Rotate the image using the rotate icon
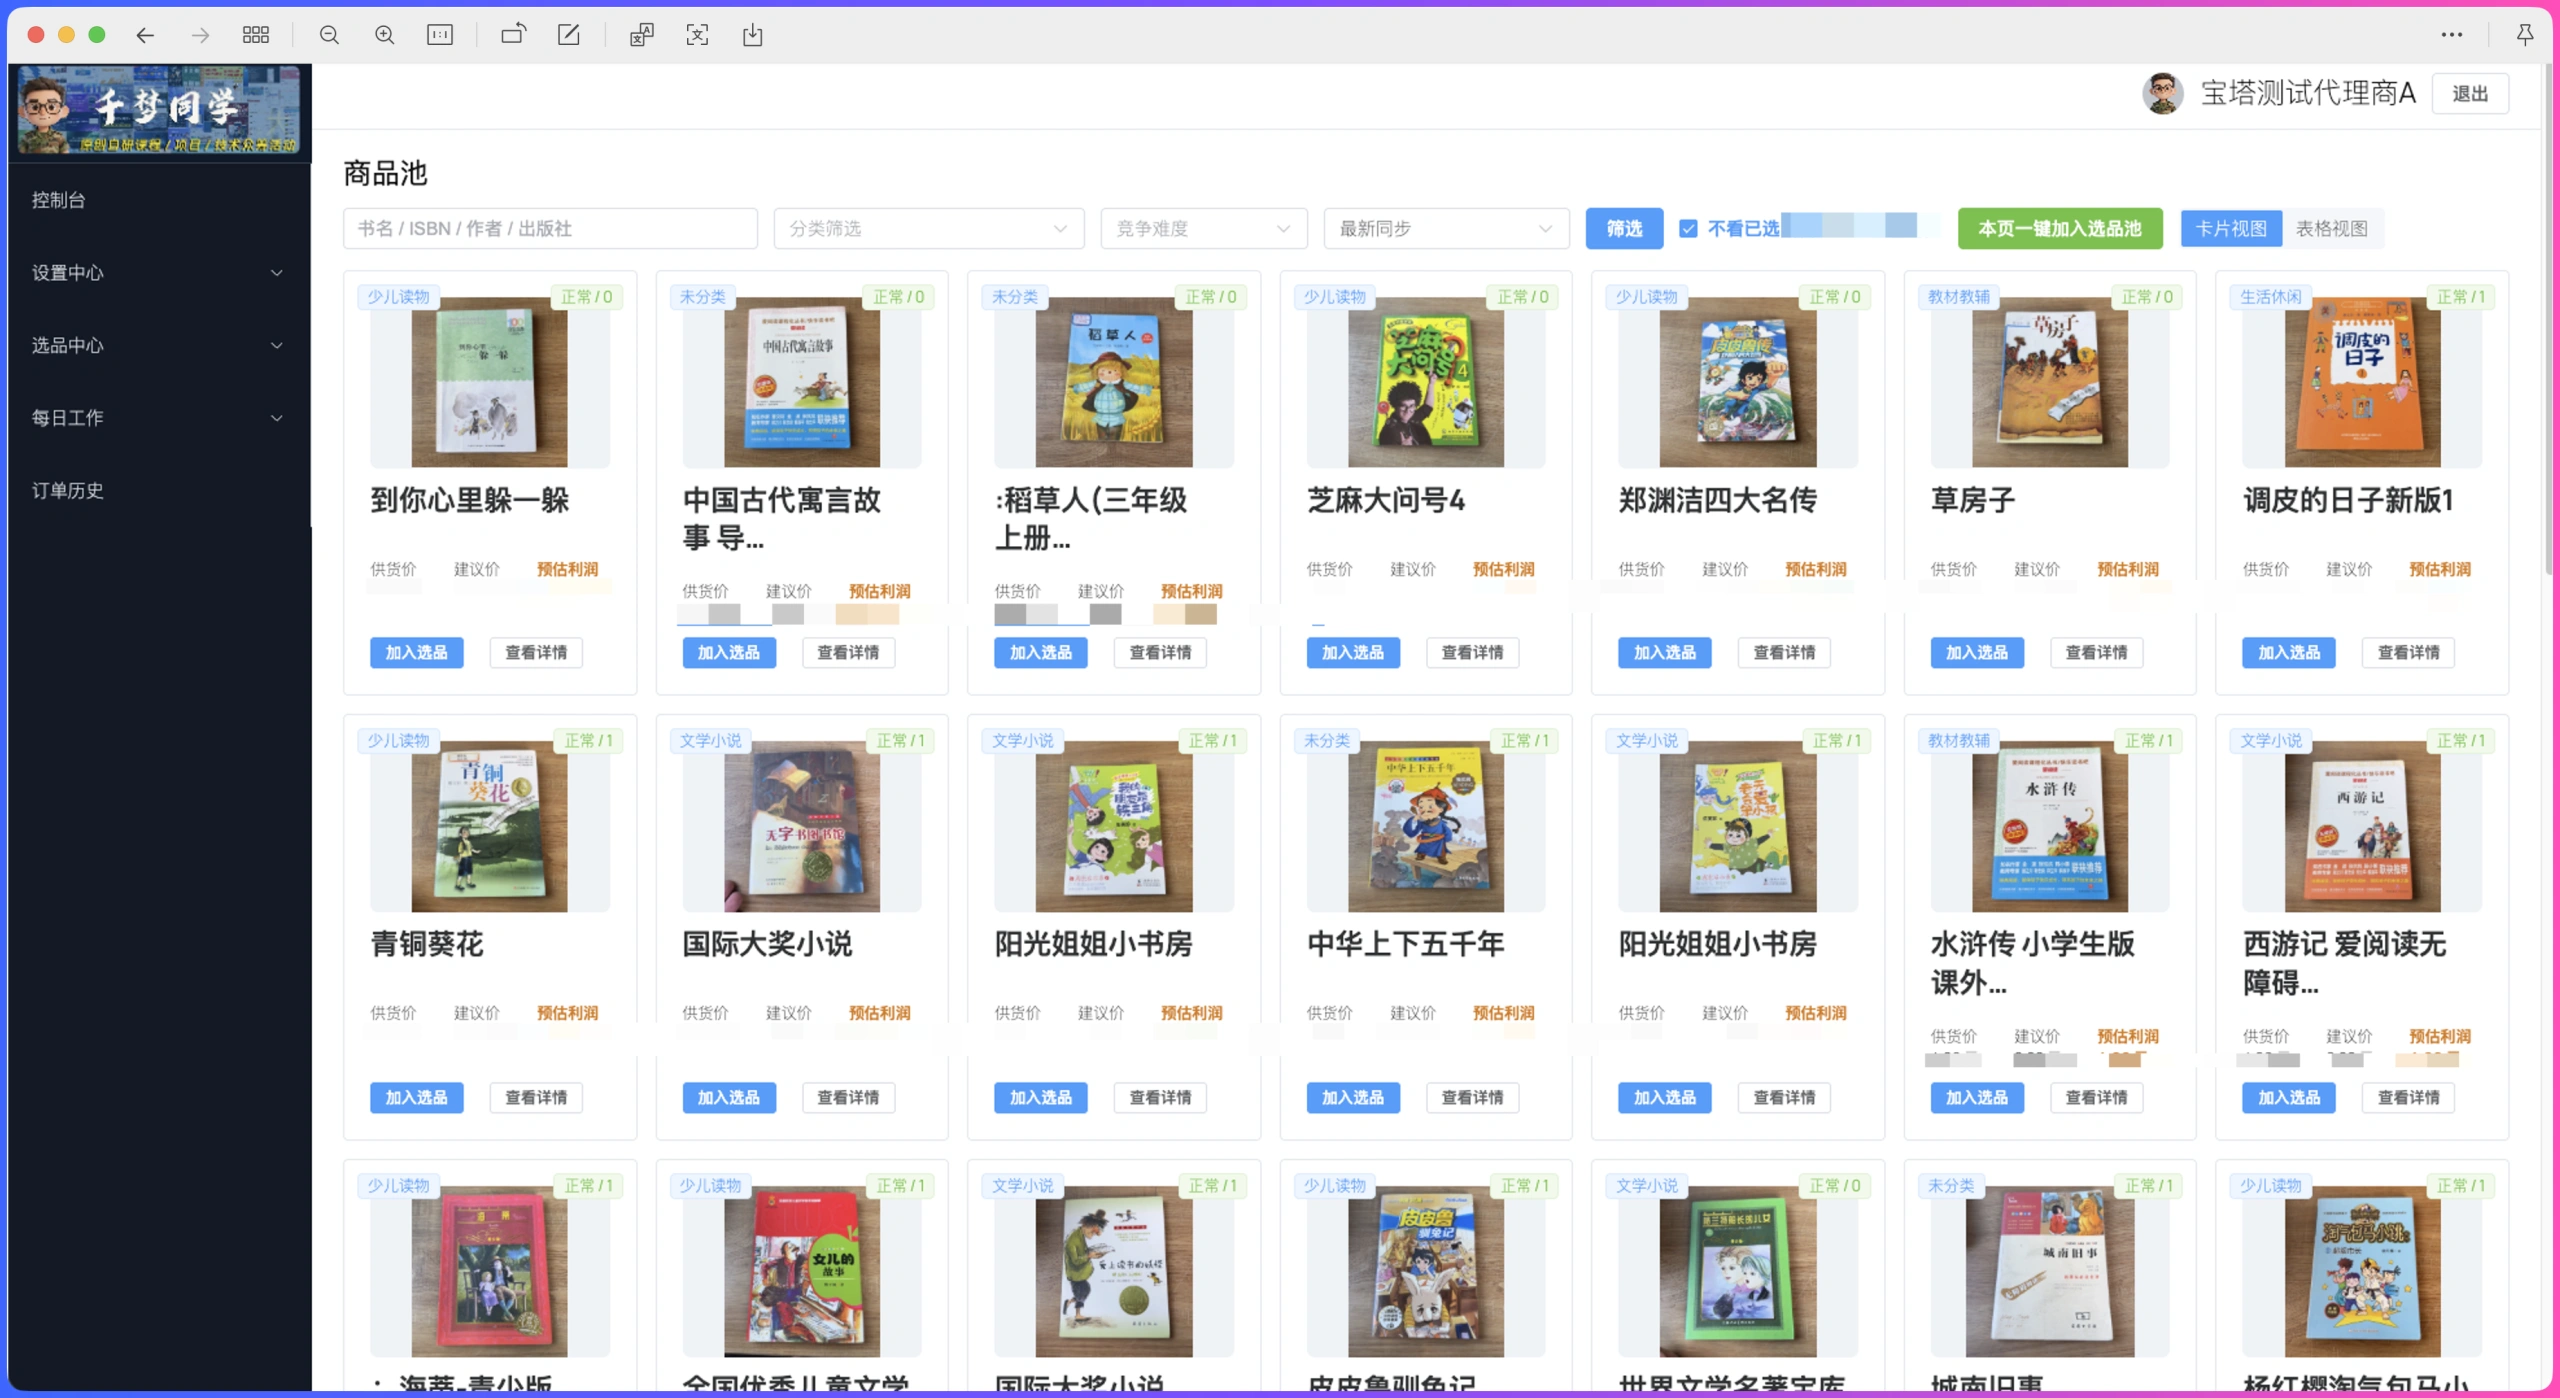2560x1398 pixels. coord(513,35)
